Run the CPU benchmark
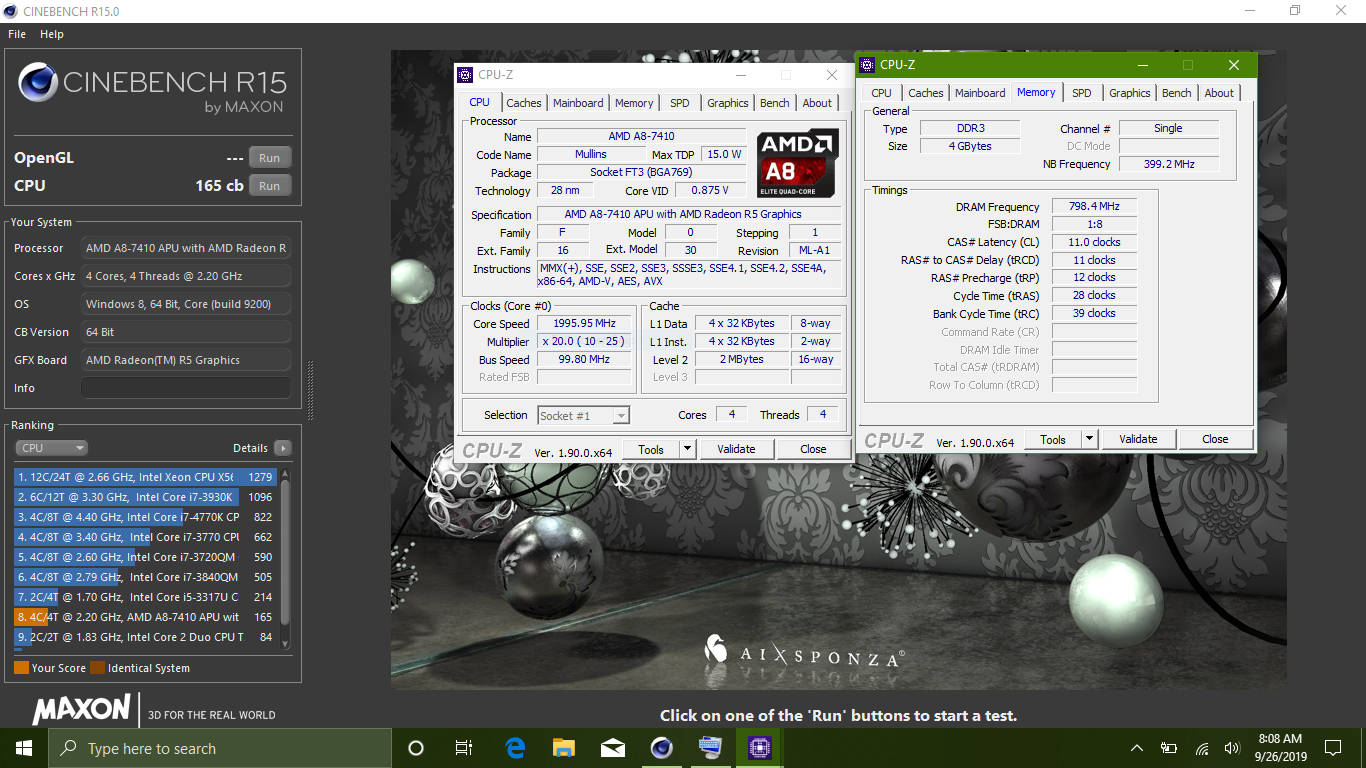This screenshot has height=768, width=1366. (269, 185)
